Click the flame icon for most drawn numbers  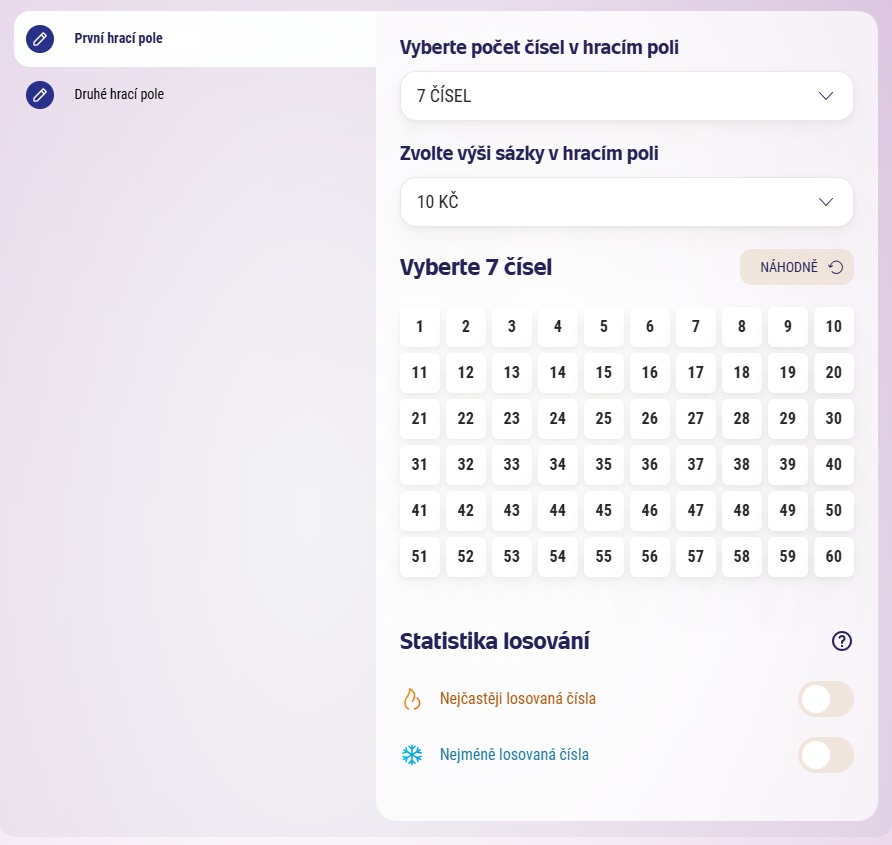(x=412, y=699)
